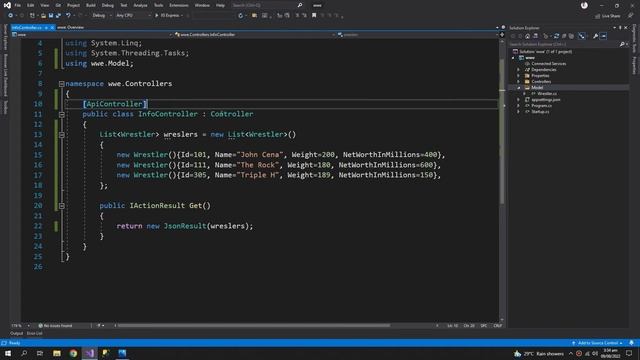Click the search magnifier icon in title bar
640x360 pixels.
coord(300,5)
